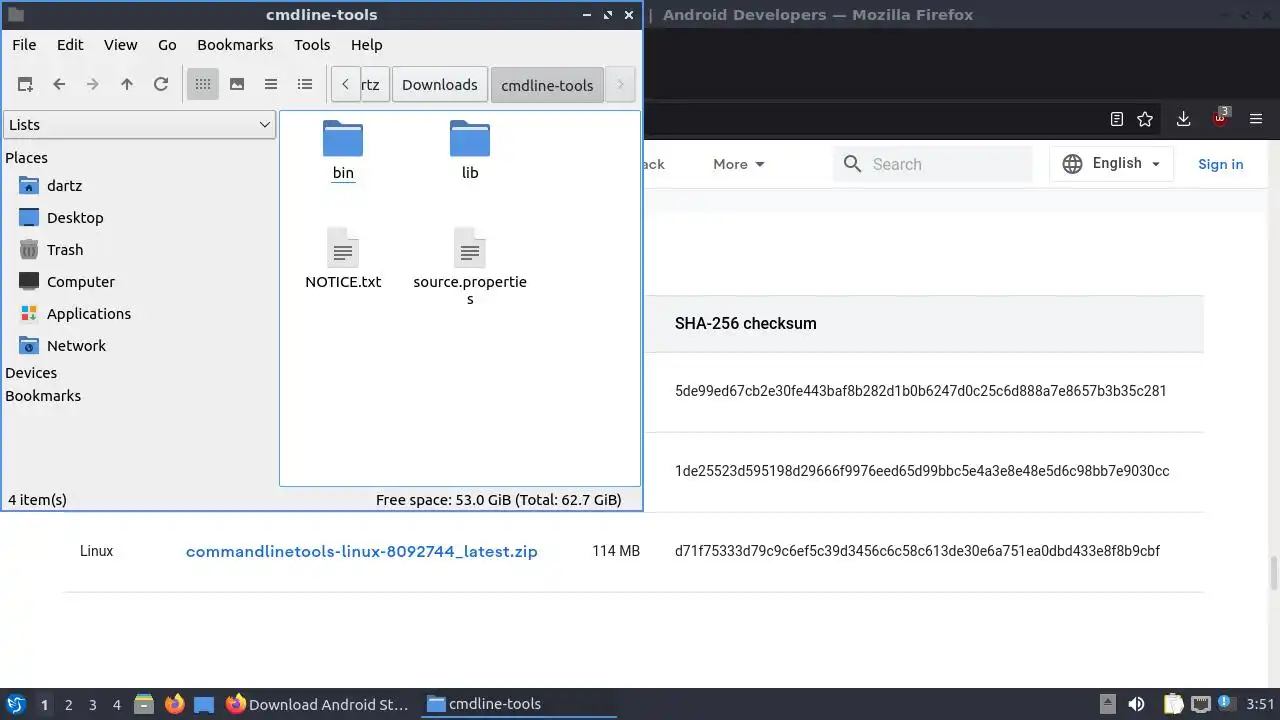Select the bin folder
Viewport: 1280px width, 720px height.
(343, 150)
